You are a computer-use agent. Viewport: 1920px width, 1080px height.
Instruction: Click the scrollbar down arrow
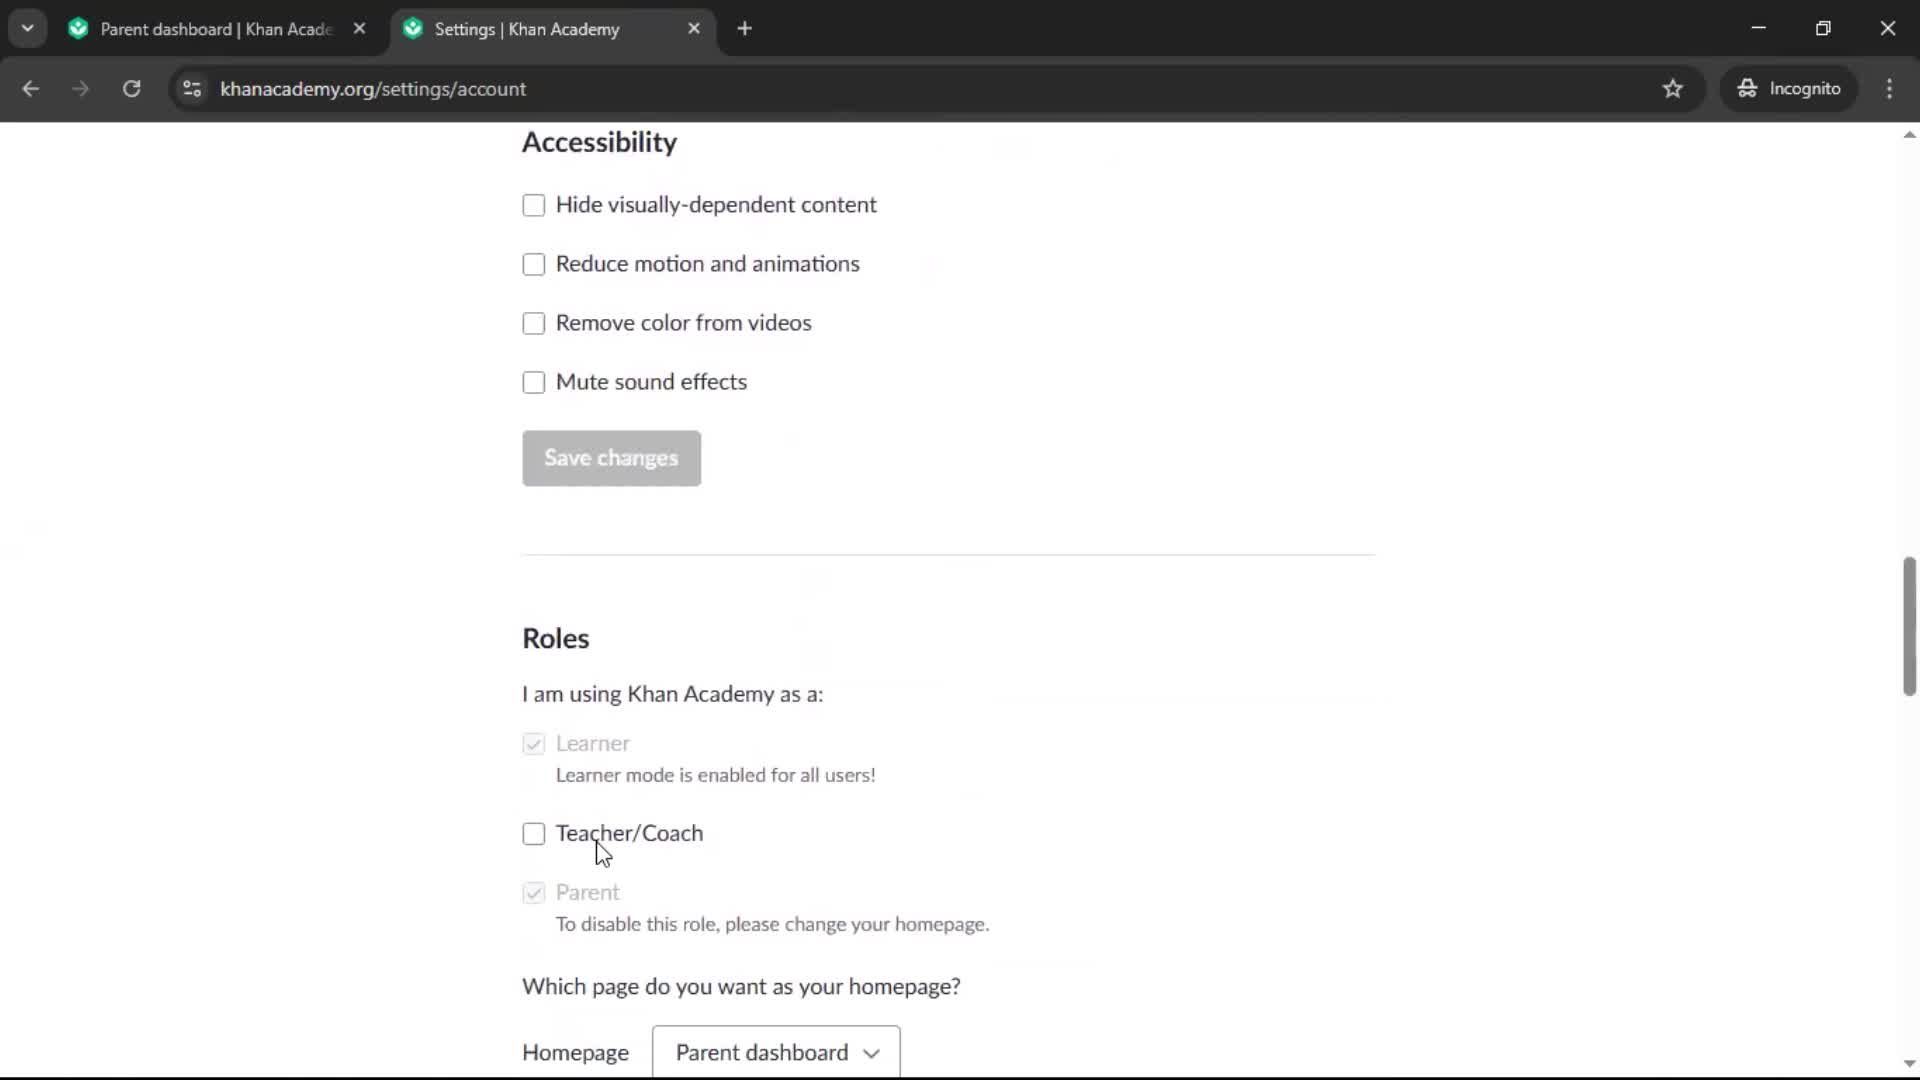tap(1909, 1064)
